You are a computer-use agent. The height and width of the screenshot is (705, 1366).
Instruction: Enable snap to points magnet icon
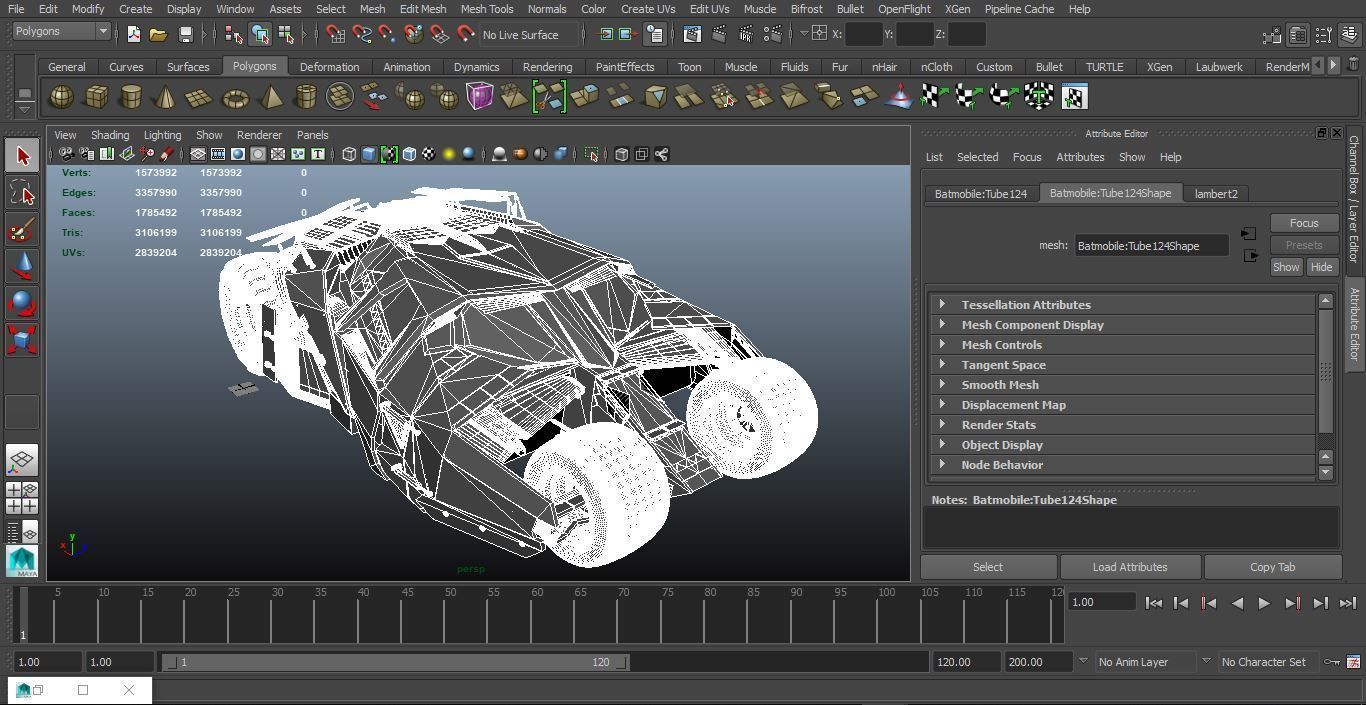(x=387, y=34)
